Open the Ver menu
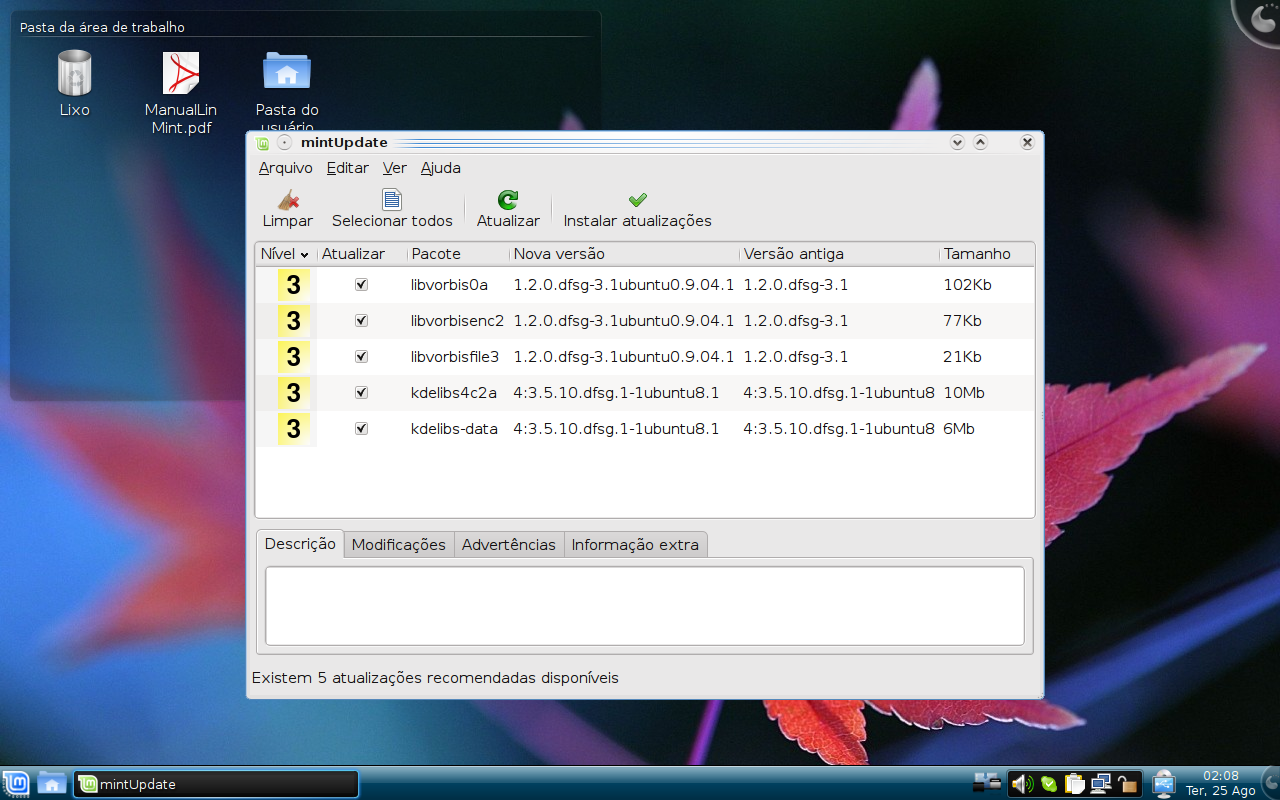This screenshot has height=800, width=1280. (x=395, y=168)
